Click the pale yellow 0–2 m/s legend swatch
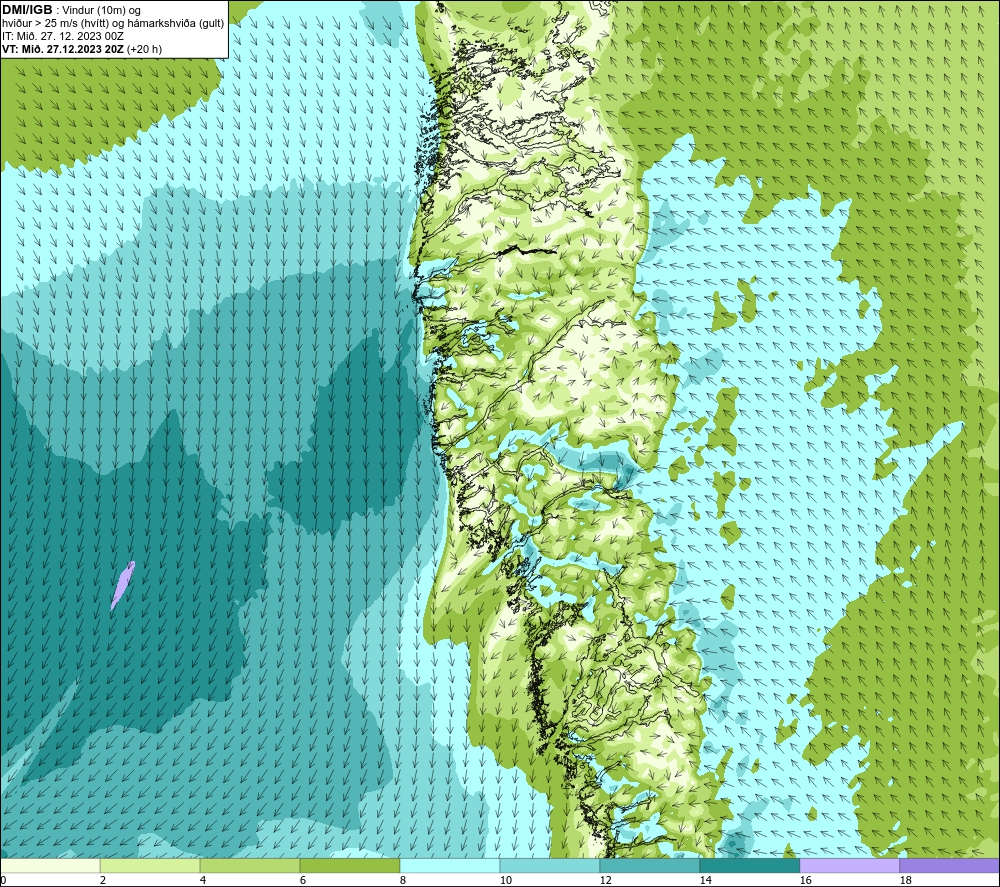This screenshot has height=887, width=1000. coord(50,865)
